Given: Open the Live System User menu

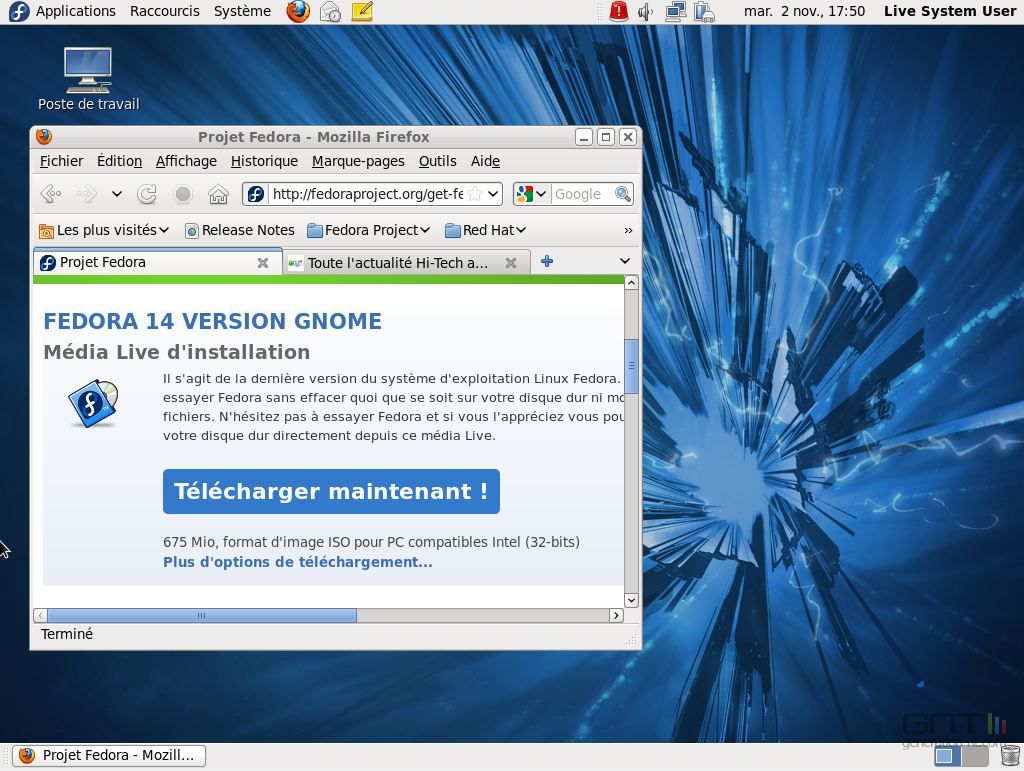Looking at the screenshot, I should 950,11.
